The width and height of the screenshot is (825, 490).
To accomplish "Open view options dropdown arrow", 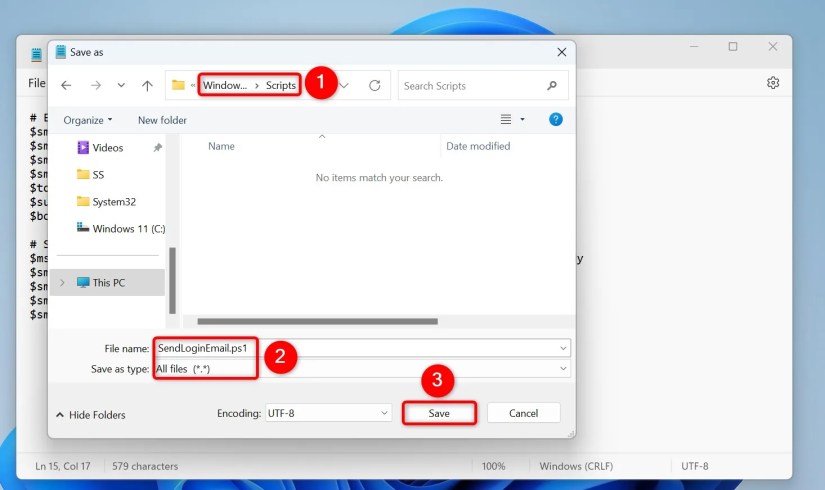I will (522, 119).
